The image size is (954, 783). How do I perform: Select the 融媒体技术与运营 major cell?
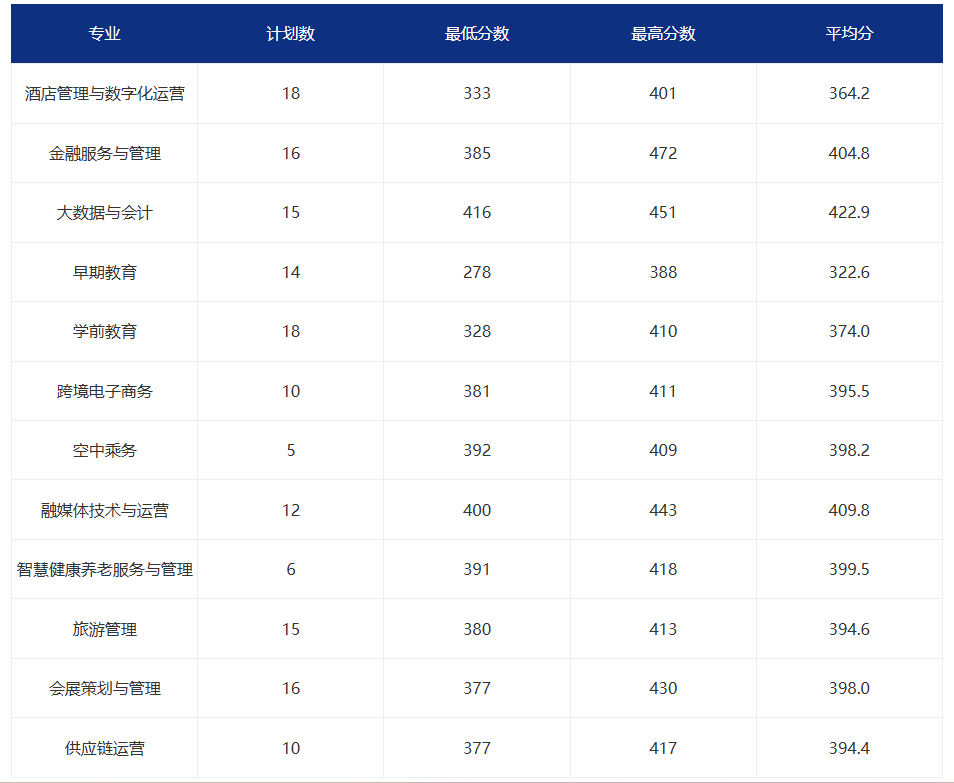[x=104, y=510]
